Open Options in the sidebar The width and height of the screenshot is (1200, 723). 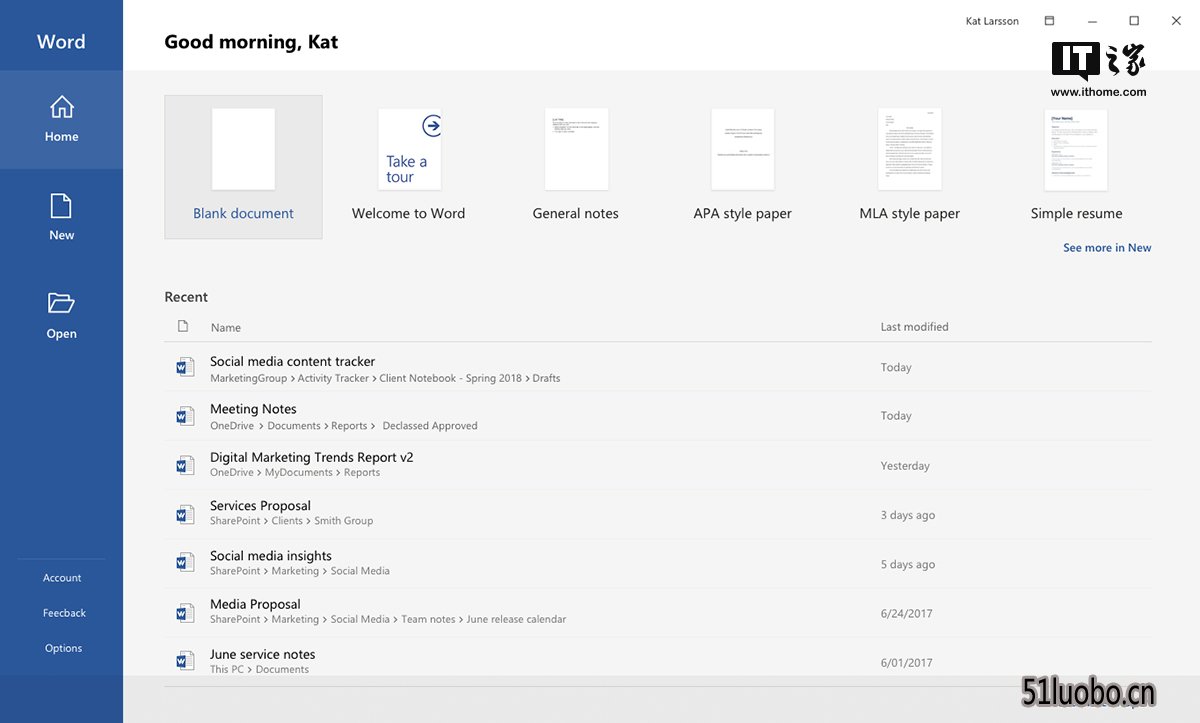click(x=63, y=648)
